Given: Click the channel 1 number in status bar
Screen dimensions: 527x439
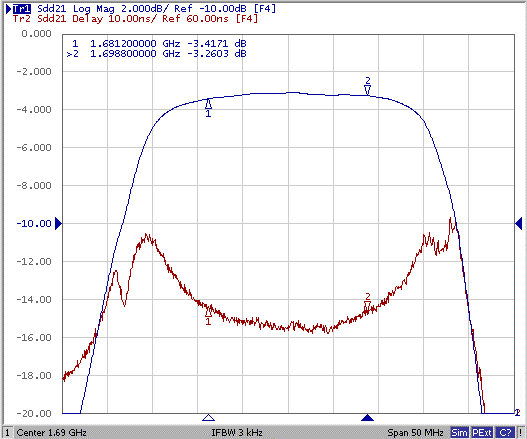Looking at the screenshot, I should [x=7, y=433].
